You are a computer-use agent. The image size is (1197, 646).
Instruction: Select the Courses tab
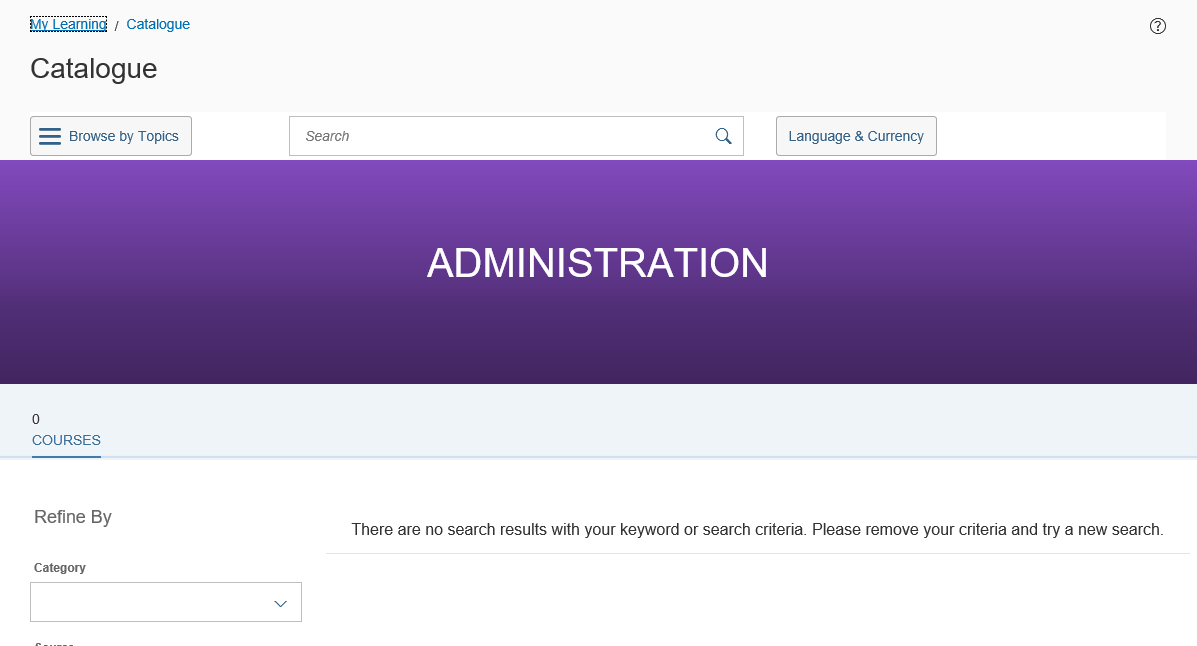(x=66, y=440)
